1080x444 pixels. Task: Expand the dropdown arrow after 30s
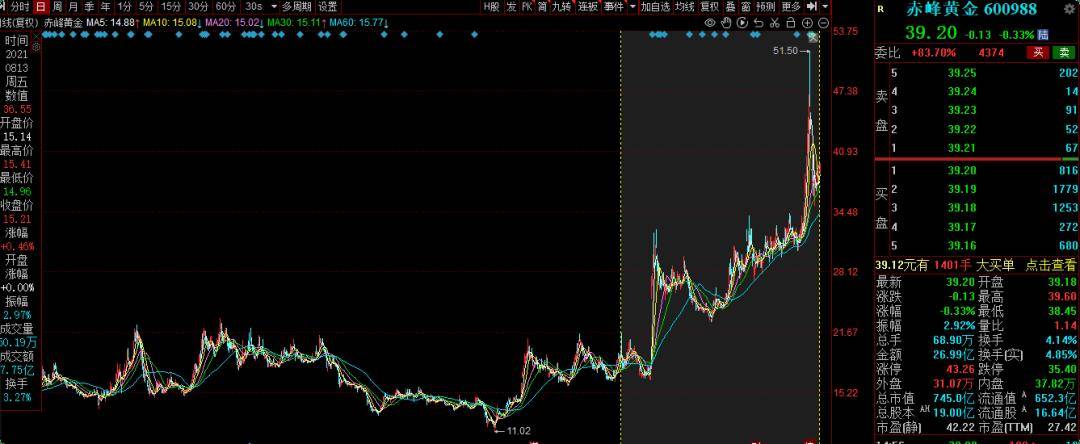[274, 6]
